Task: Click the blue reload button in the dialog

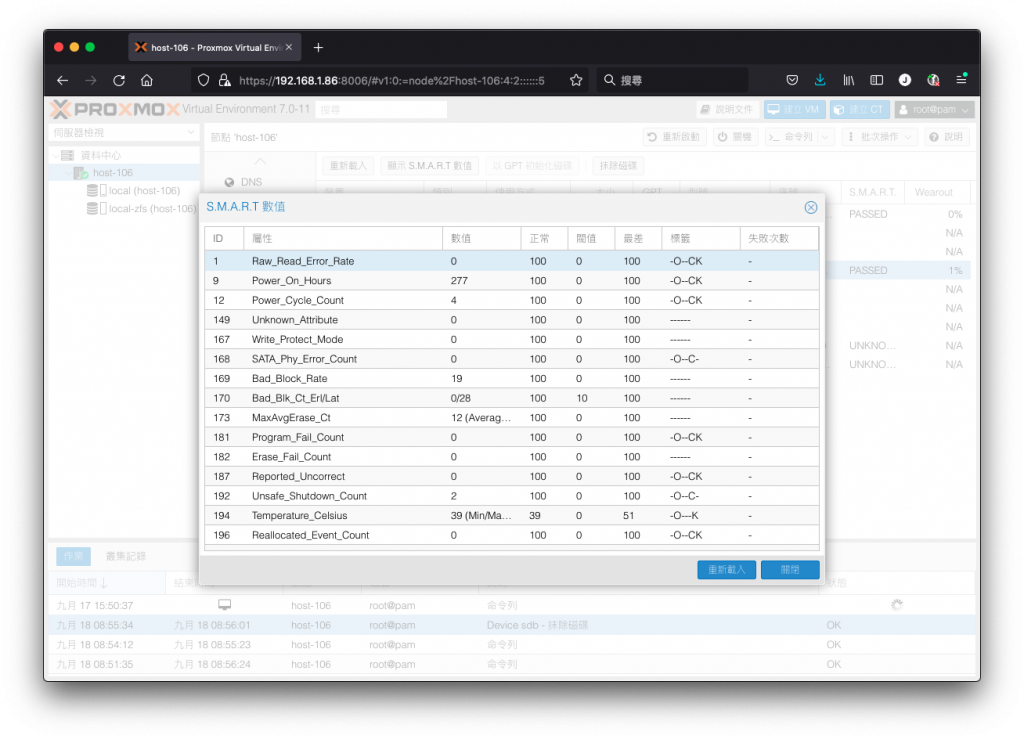Action: coord(726,569)
